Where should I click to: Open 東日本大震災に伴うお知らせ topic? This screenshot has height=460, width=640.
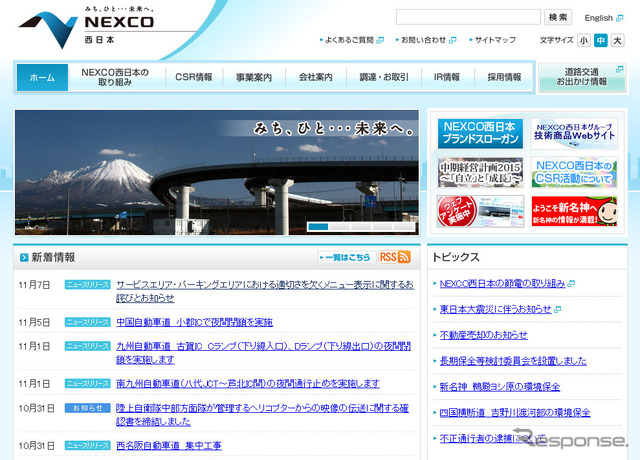pyautogui.click(x=496, y=309)
